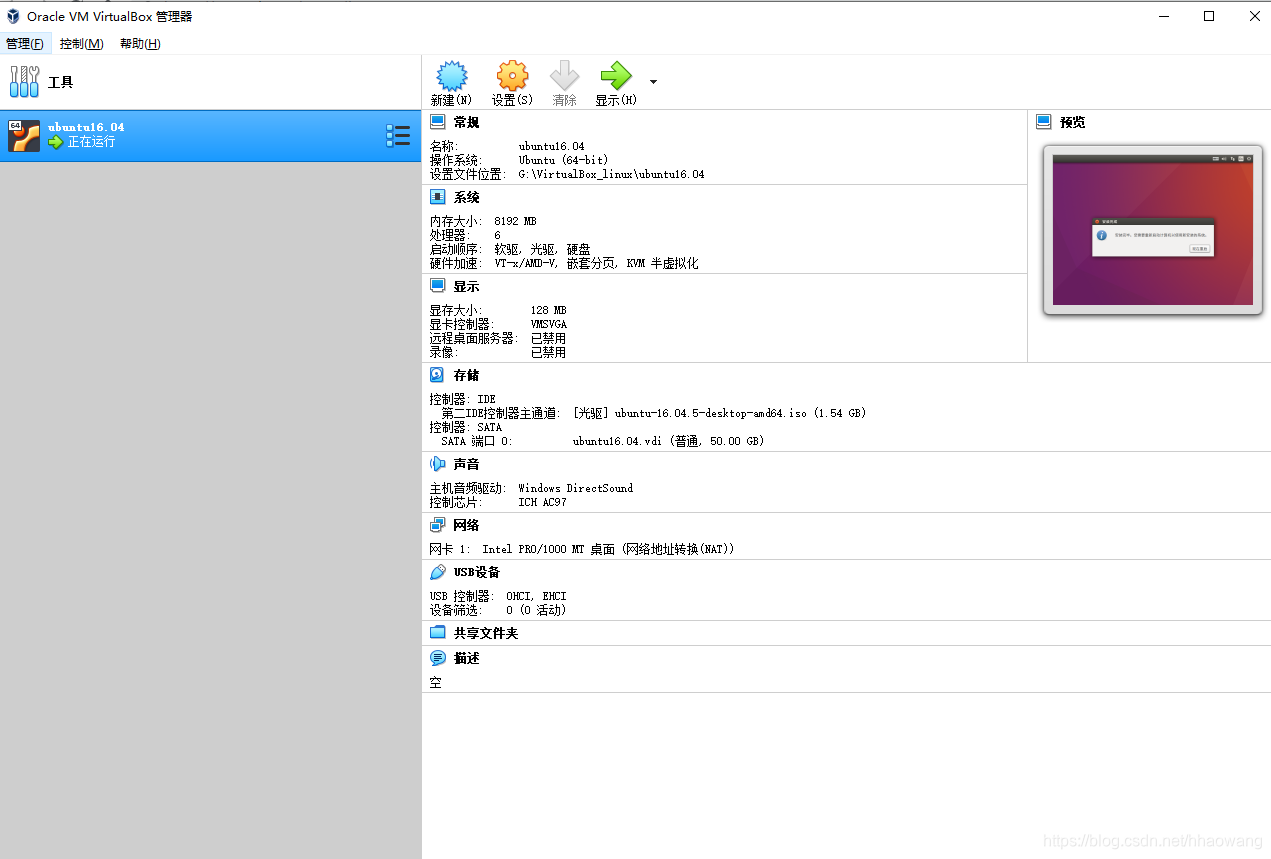This screenshot has height=859, width=1271.
Task: Click the 显示(H) green arrow icon
Action: click(616, 76)
